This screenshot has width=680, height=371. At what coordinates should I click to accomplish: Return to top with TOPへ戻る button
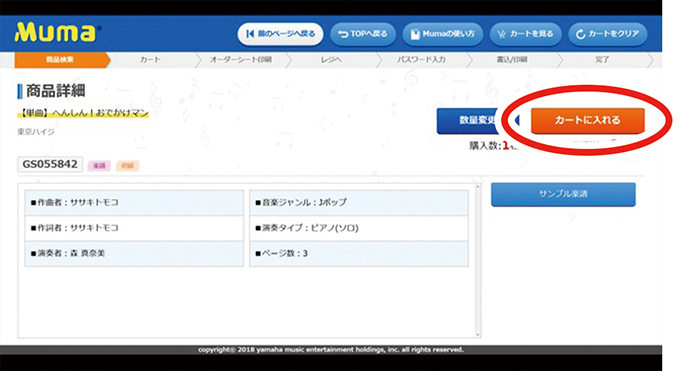(363, 34)
